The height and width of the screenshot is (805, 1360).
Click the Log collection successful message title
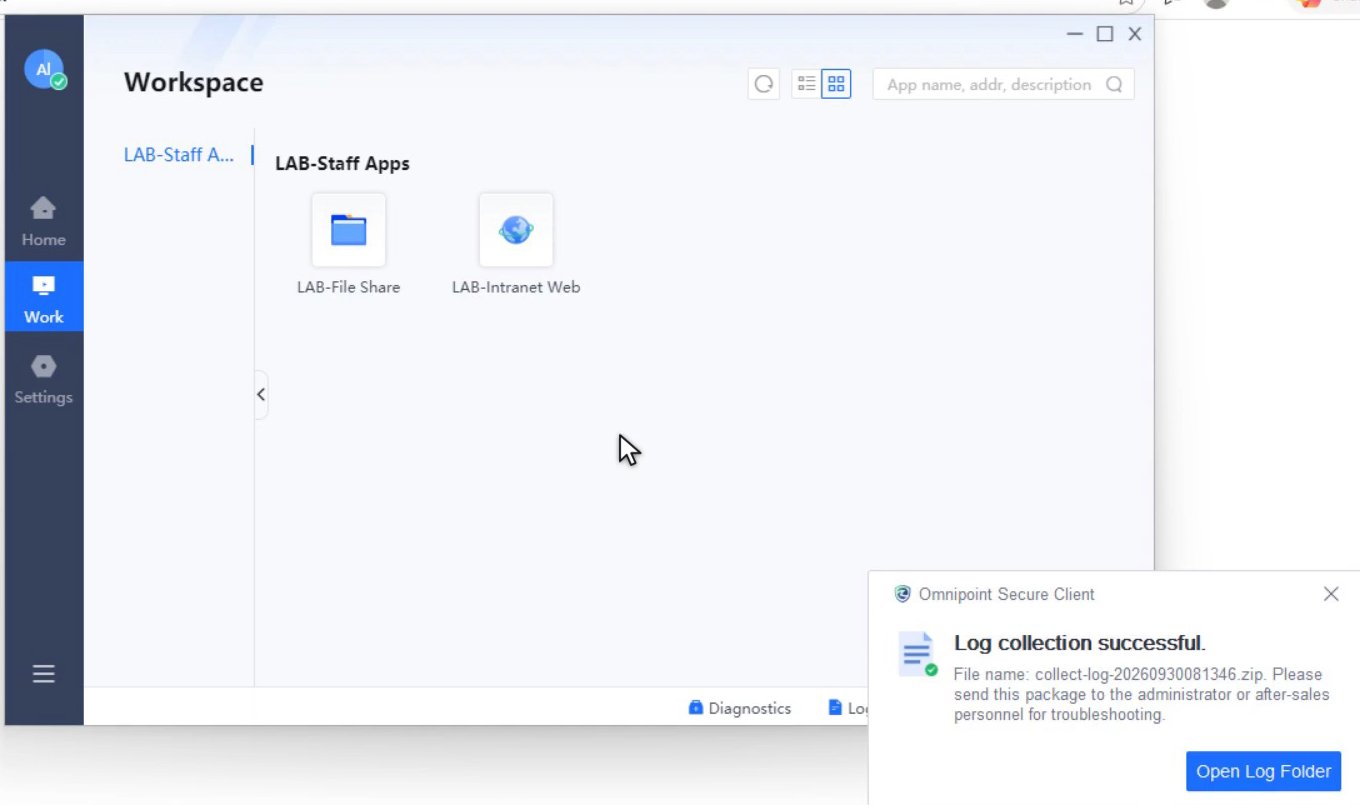1080,643
